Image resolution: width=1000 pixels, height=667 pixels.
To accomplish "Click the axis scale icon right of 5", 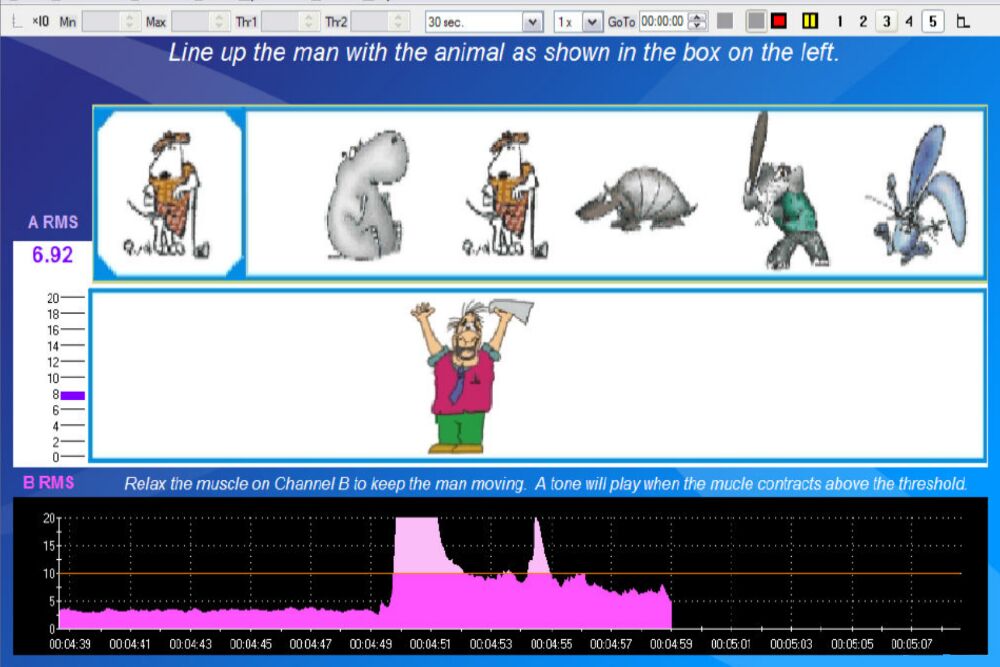I will [963, 21].
